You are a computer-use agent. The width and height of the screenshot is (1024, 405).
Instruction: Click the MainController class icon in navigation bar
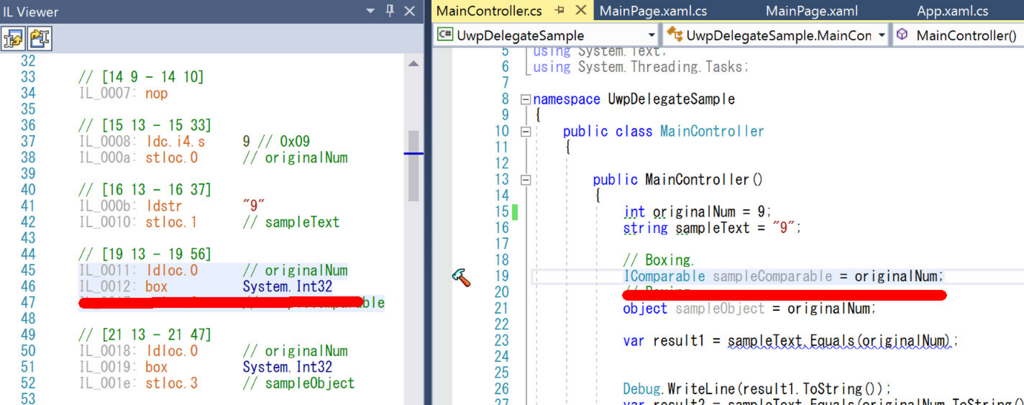point(674,35)
